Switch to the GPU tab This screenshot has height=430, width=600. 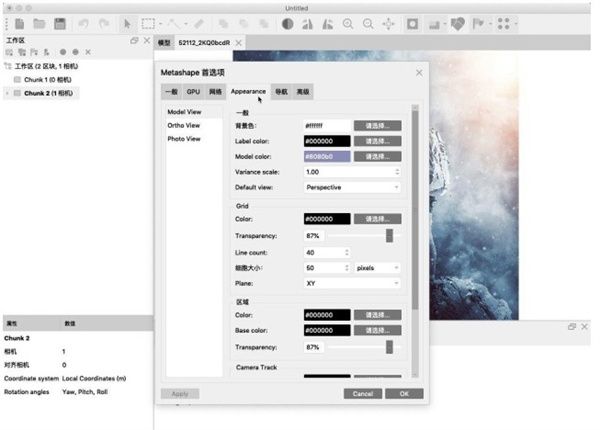(193, 91)
